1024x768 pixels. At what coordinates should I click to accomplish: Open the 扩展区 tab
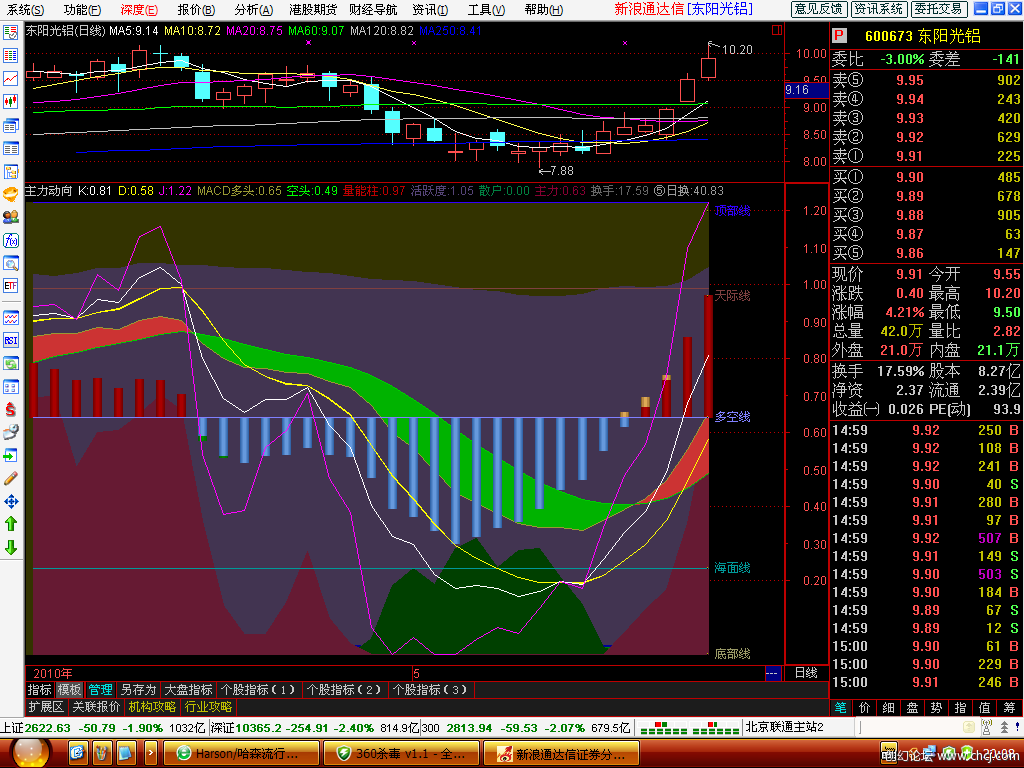point(46,707)
